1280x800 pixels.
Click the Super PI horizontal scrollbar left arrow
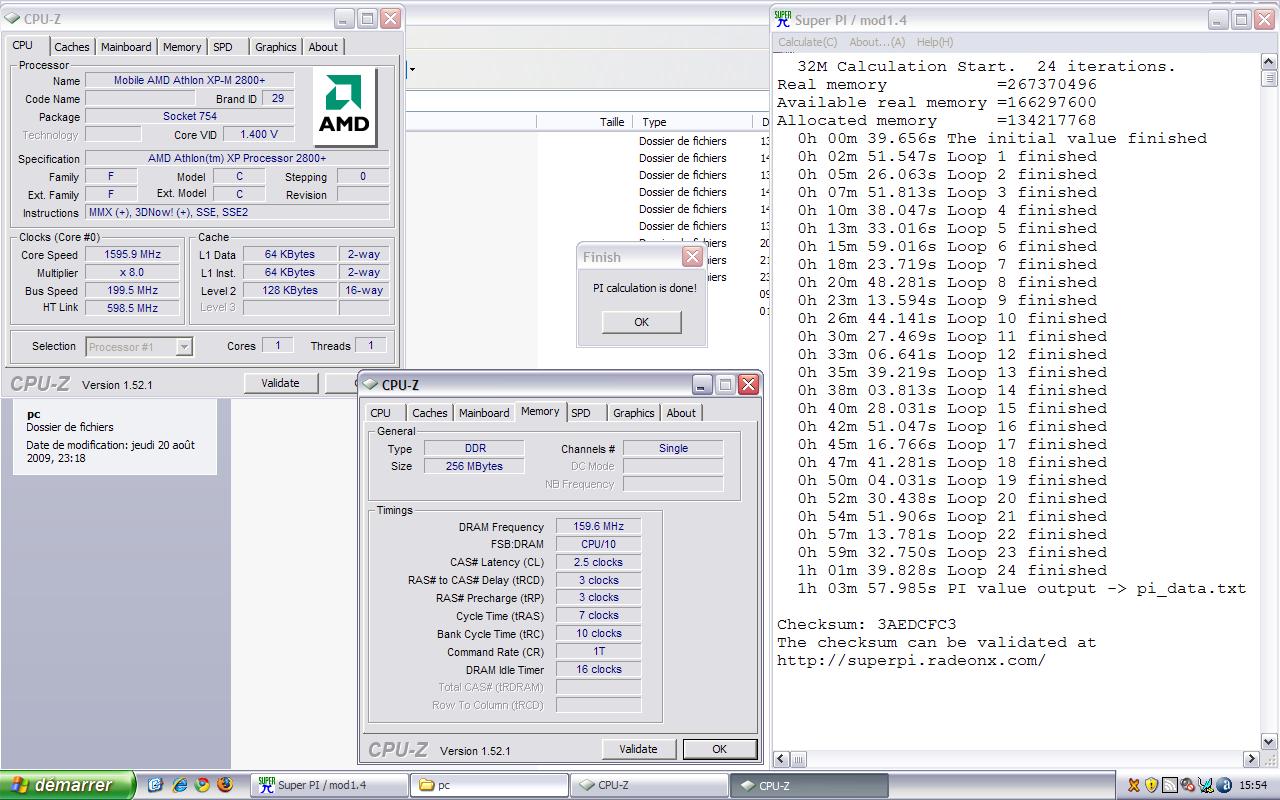click(783, 759)
